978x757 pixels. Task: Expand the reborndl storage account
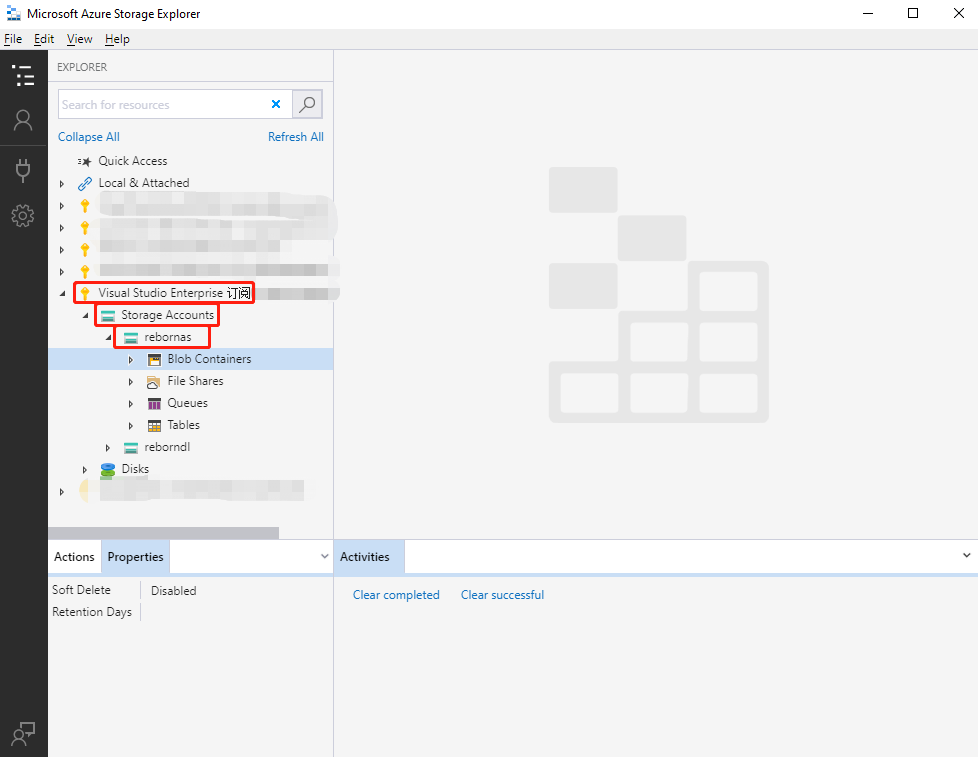click(x=108, y=448)
